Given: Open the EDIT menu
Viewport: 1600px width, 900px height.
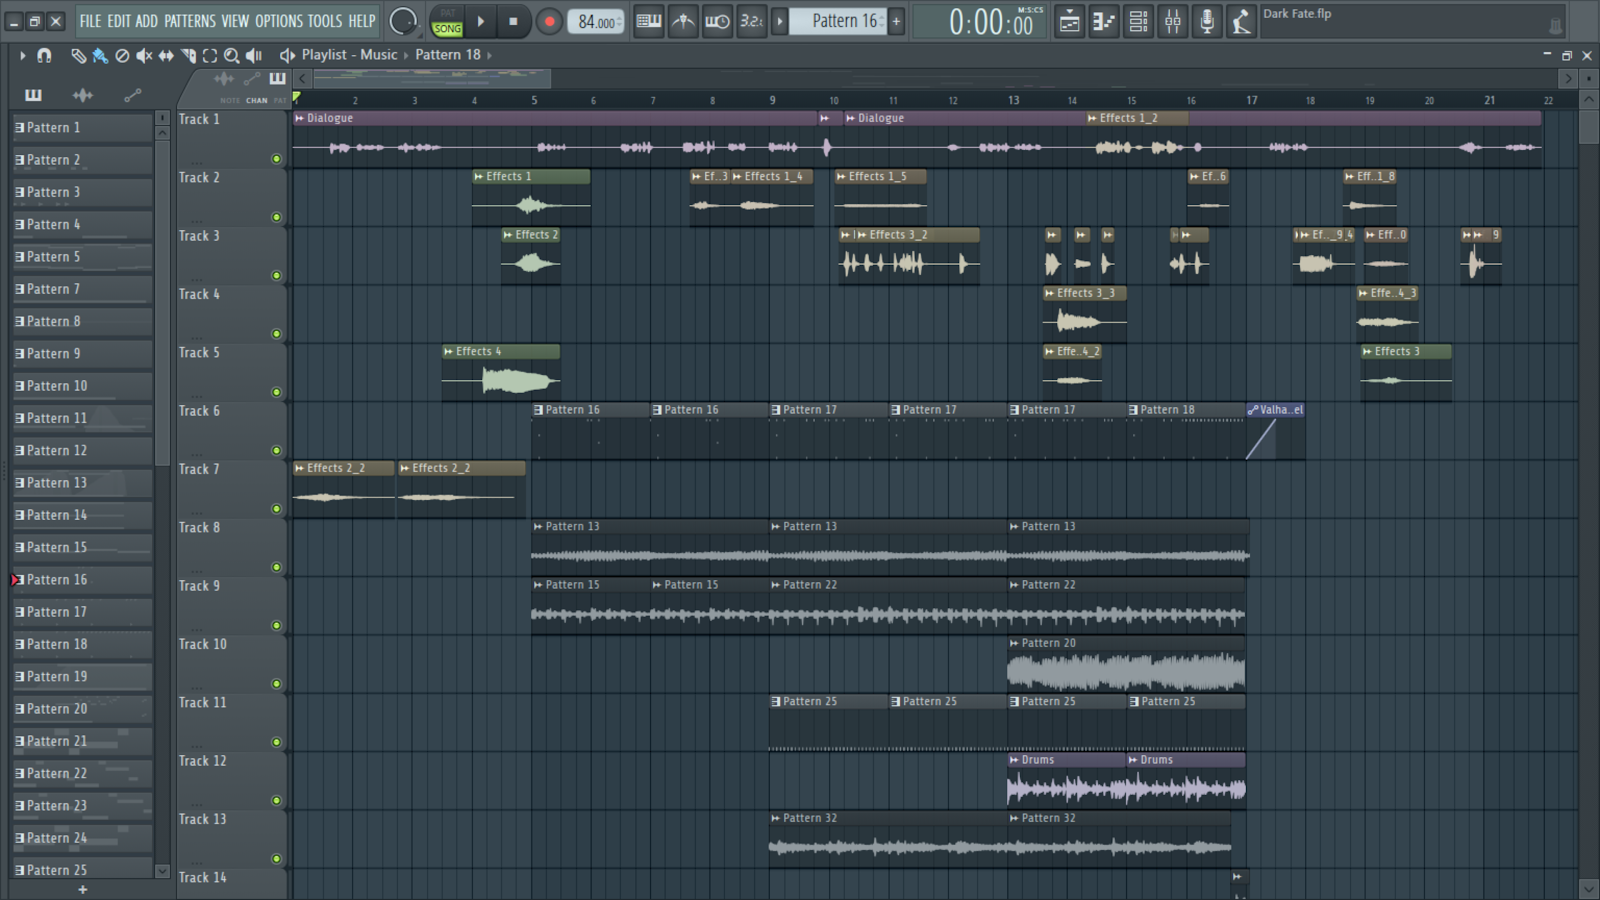Looking at the screenshot, I should 119,21.
